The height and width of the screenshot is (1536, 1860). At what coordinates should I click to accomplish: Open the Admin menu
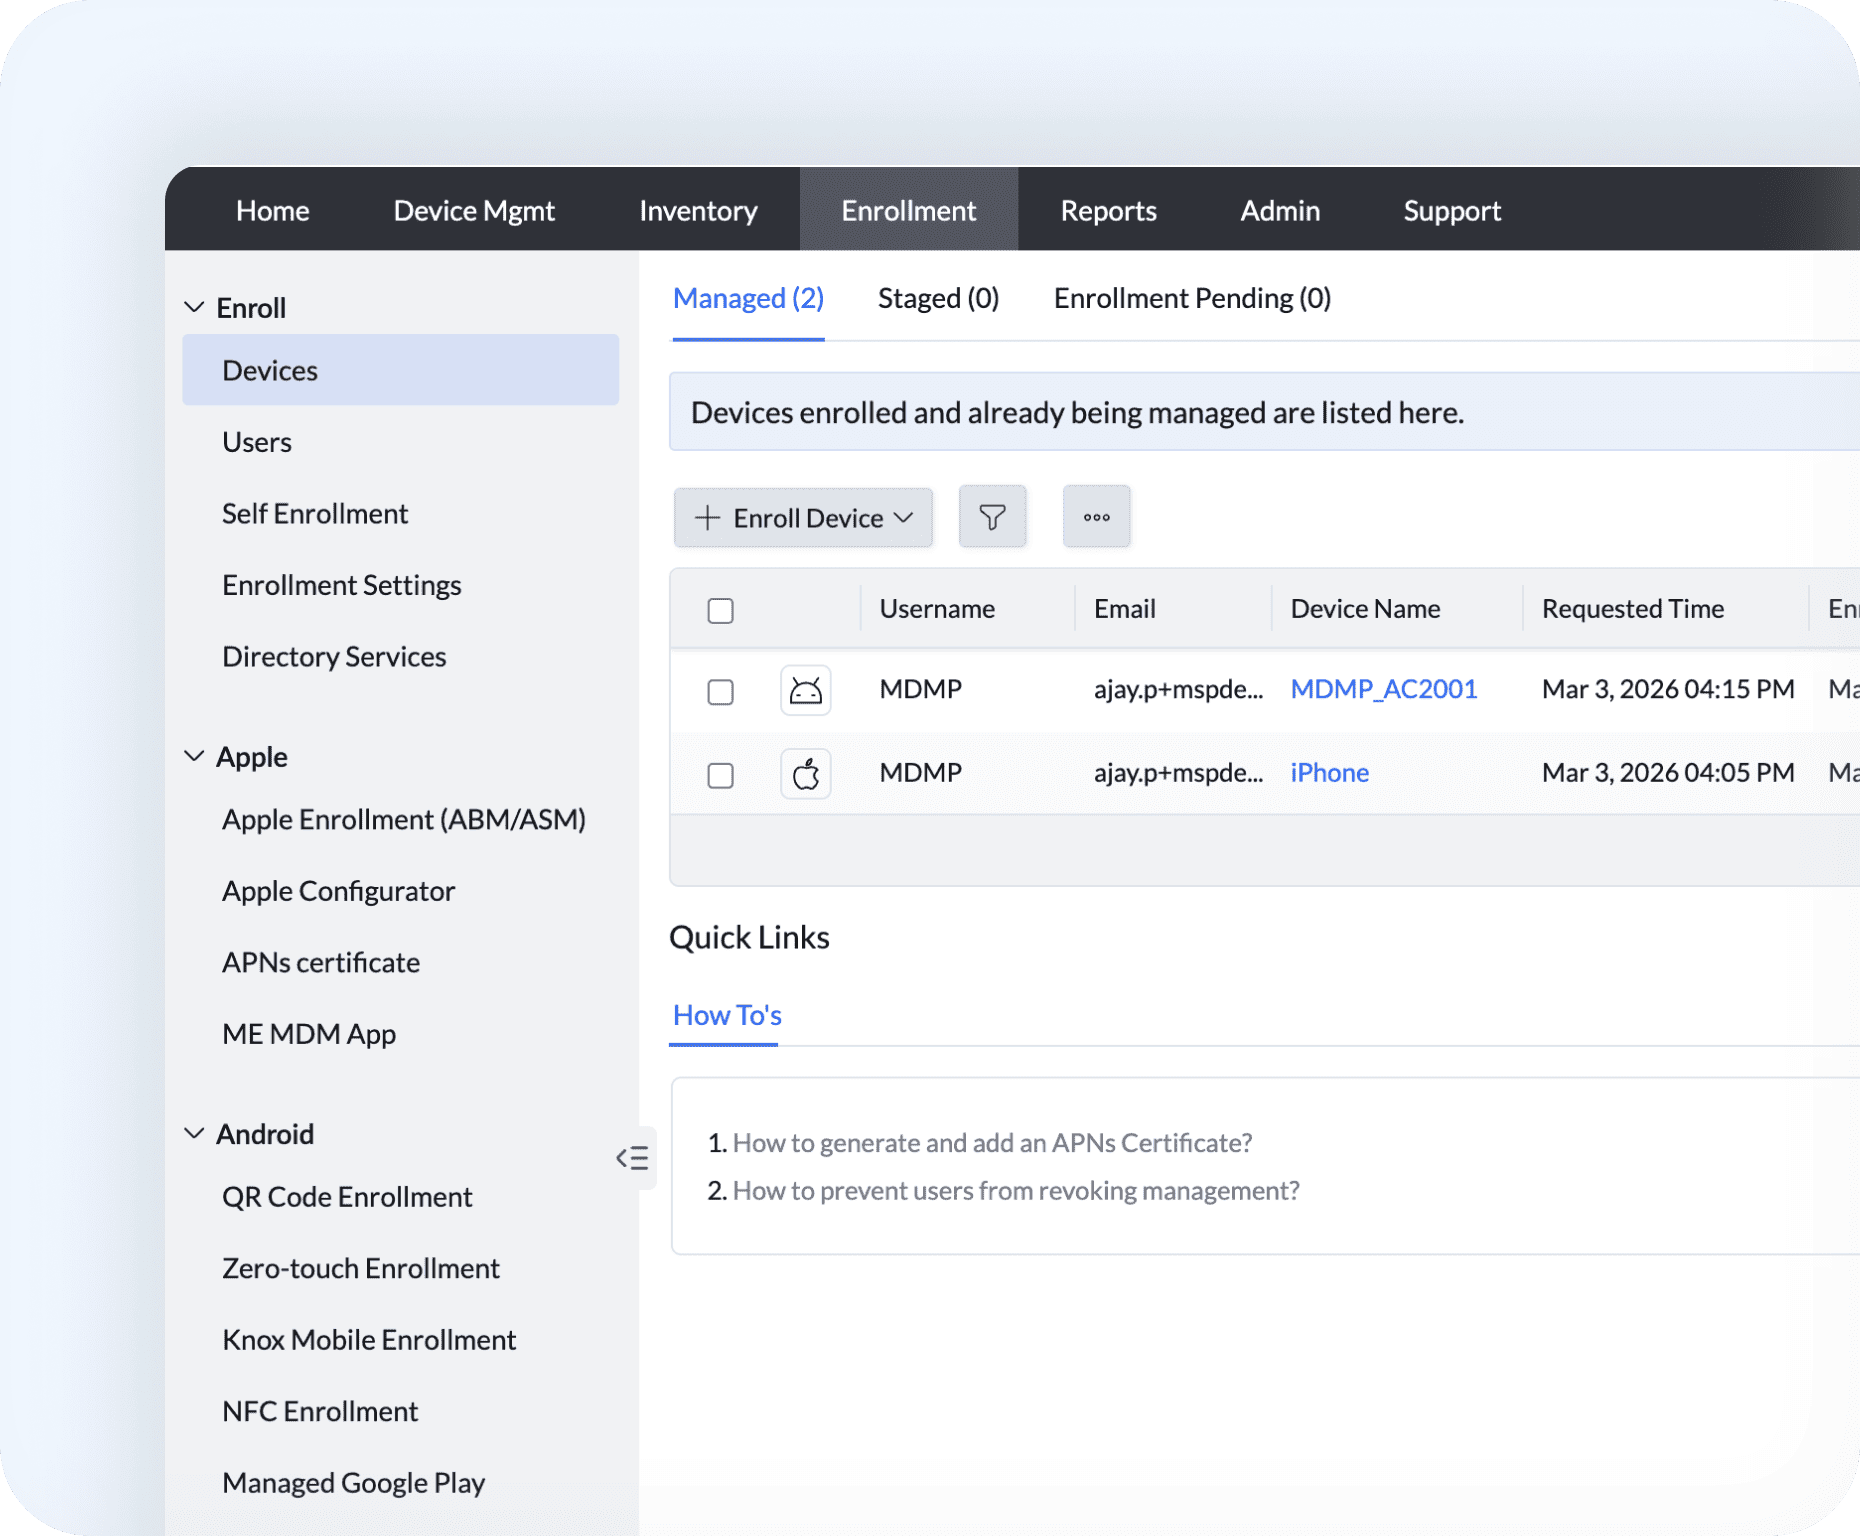(1280, 210)
